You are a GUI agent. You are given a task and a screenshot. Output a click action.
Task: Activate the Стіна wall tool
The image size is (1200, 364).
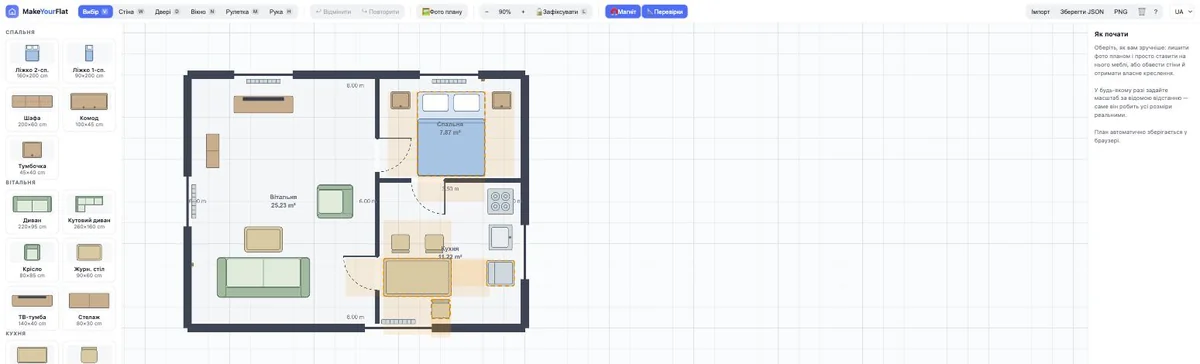pos(131,11)
